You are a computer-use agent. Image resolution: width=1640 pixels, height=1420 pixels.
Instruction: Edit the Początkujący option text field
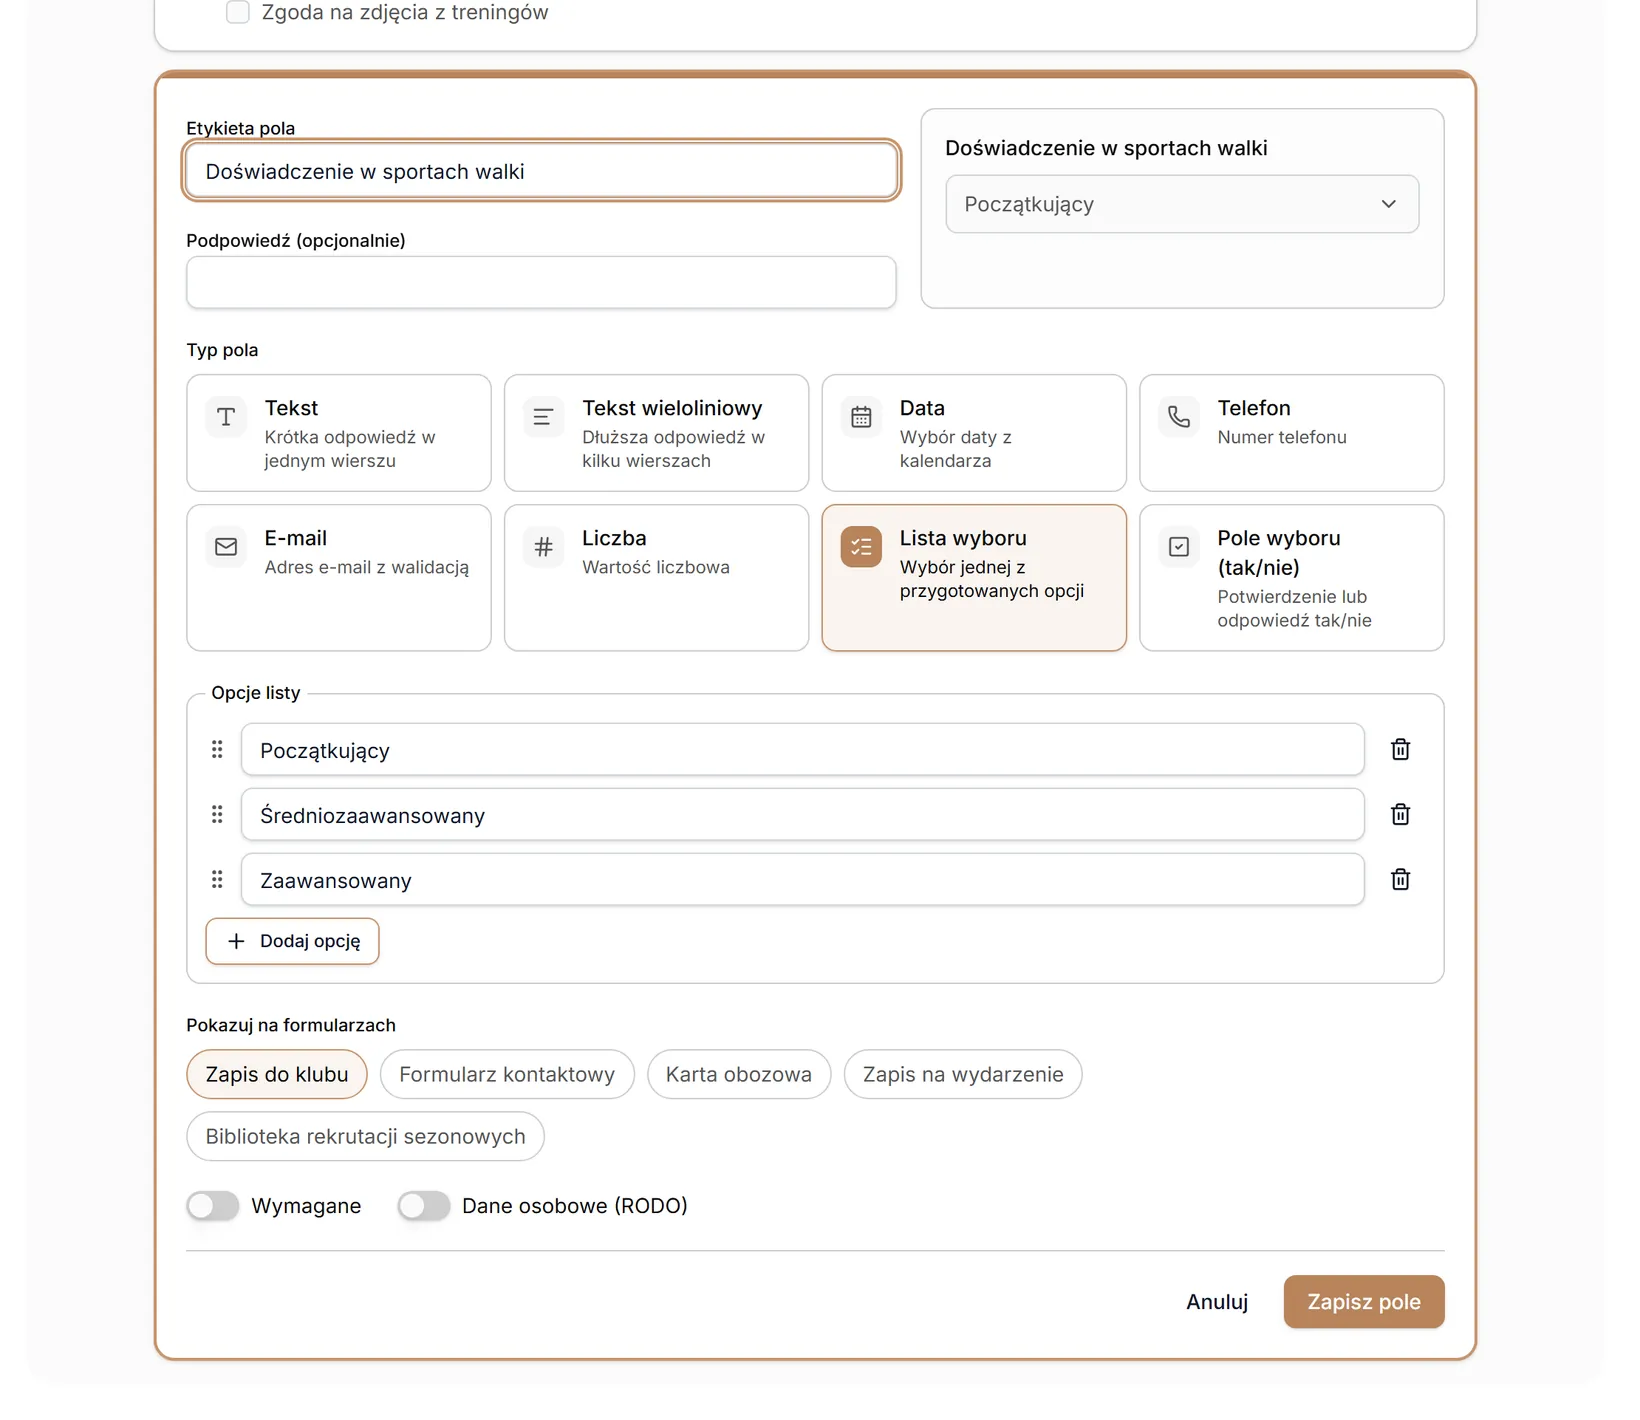(802, 749)
